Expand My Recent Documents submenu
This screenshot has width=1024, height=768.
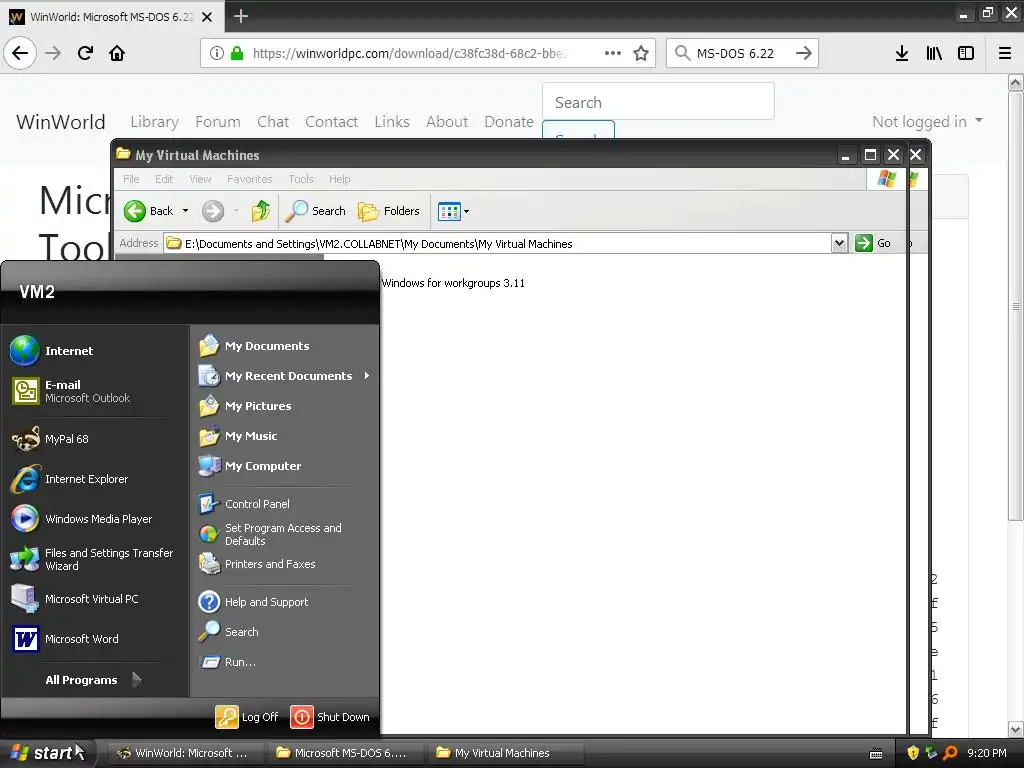(285, 376)
